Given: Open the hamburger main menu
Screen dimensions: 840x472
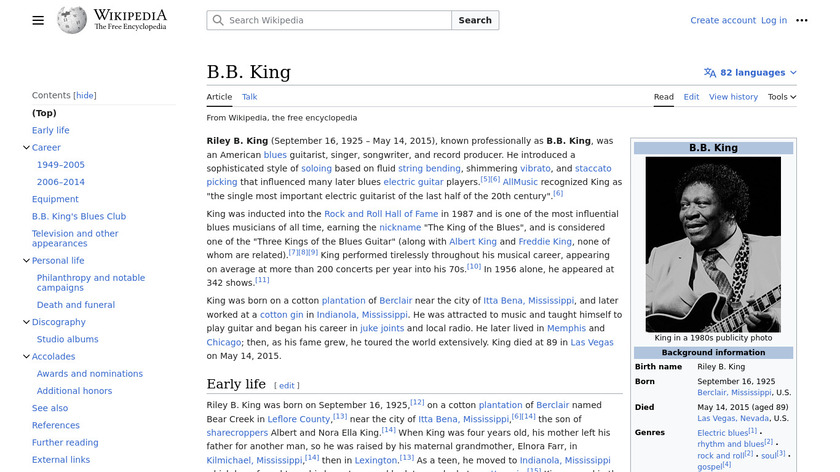Looking at the screenshot, I should click(x=38, y=20).
